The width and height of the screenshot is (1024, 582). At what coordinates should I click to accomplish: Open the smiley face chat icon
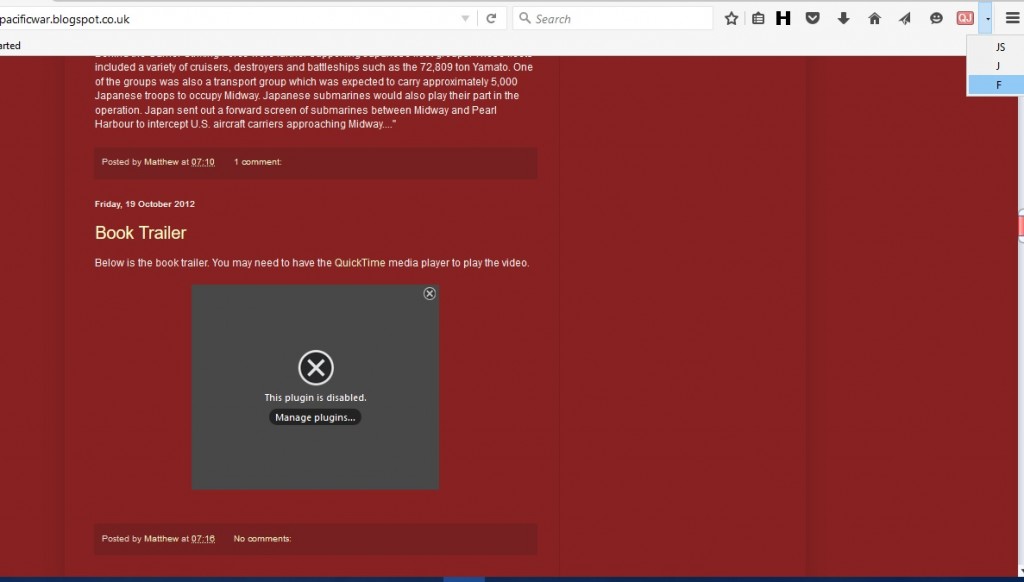click(936, 18)
